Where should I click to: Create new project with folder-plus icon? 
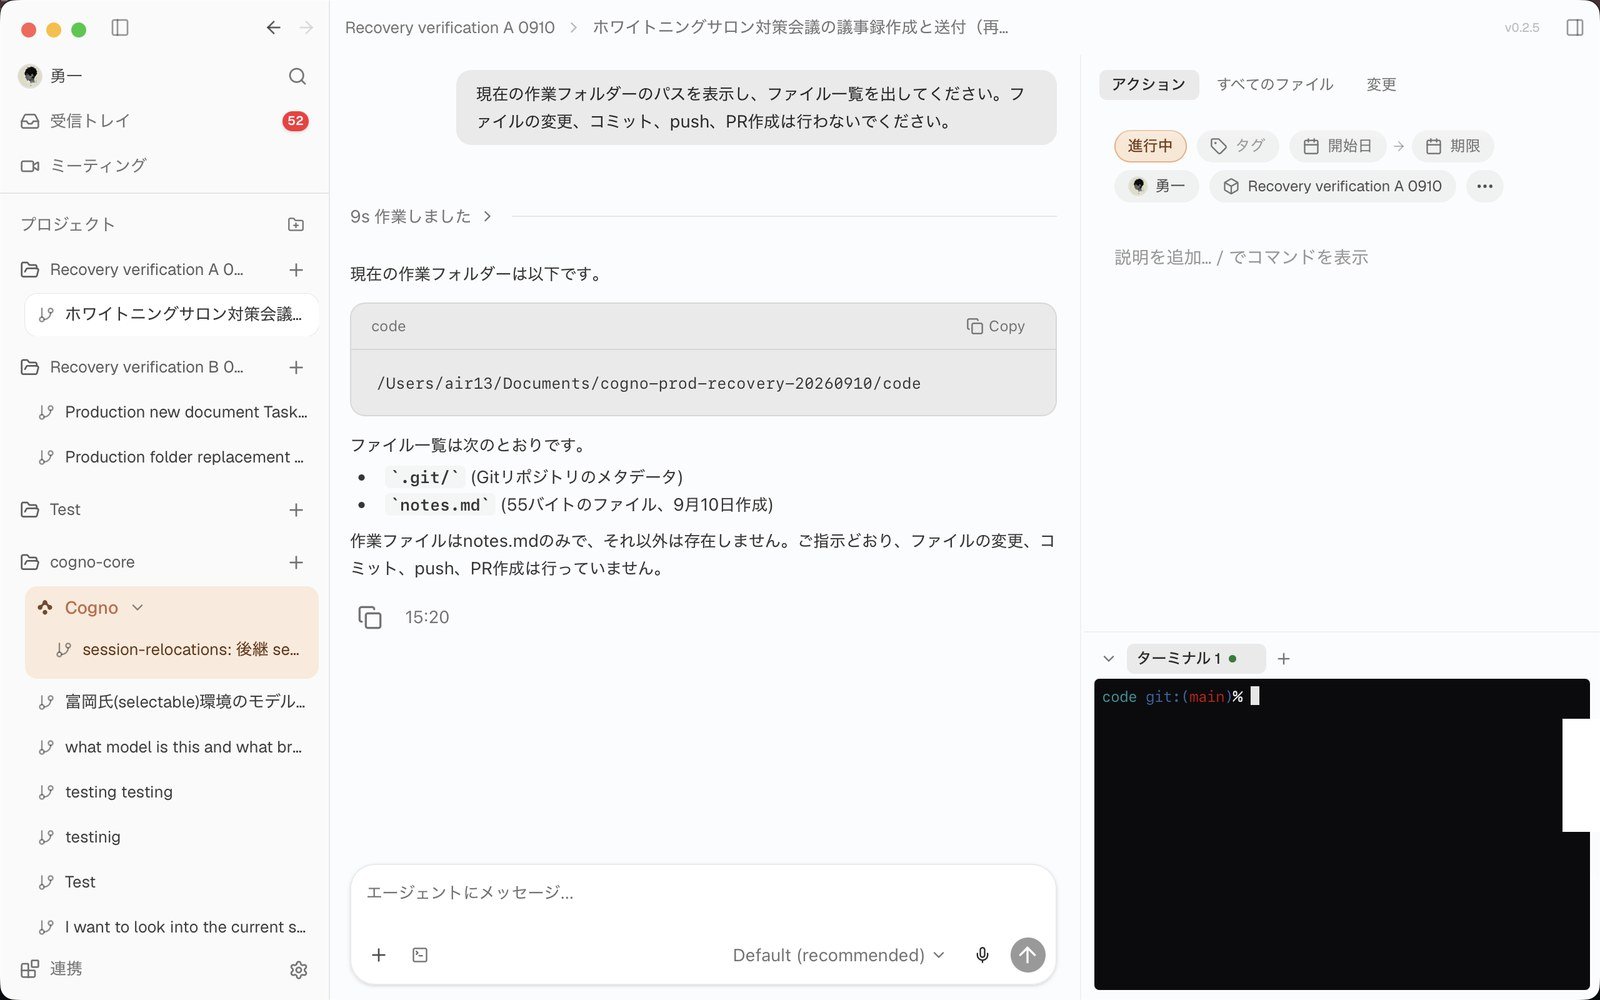tap(296, 225)
